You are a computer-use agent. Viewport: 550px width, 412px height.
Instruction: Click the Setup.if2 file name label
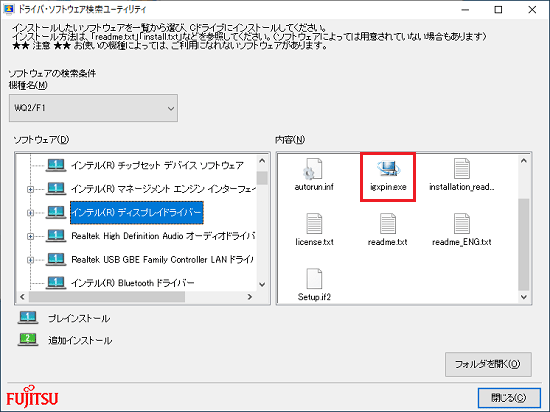(x=314, y=297)
